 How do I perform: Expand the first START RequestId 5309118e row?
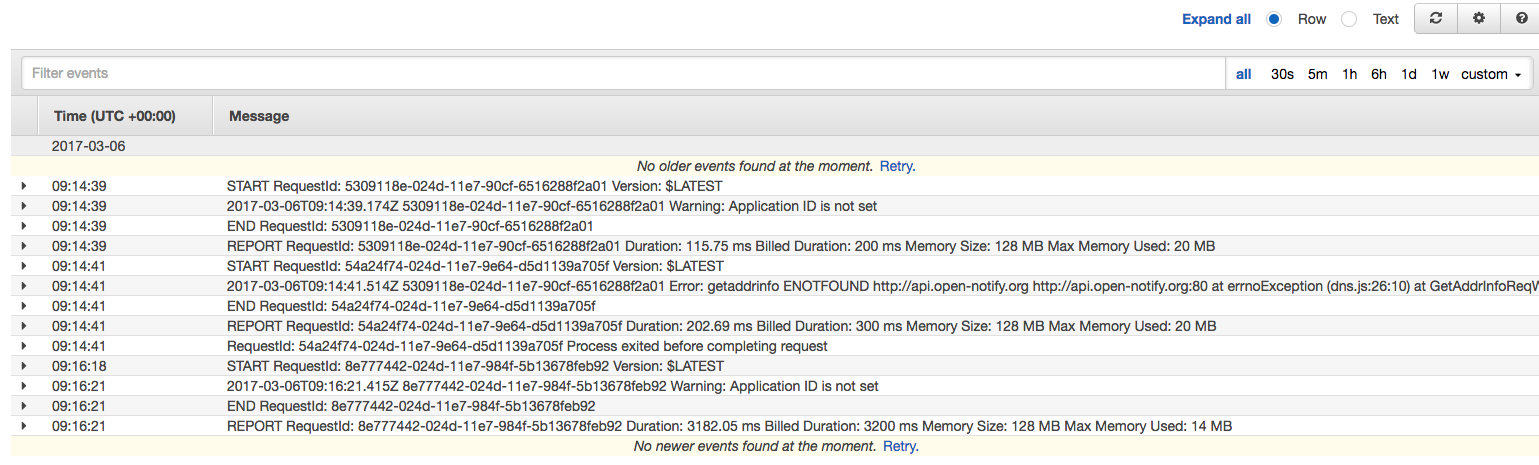[24, 186]
